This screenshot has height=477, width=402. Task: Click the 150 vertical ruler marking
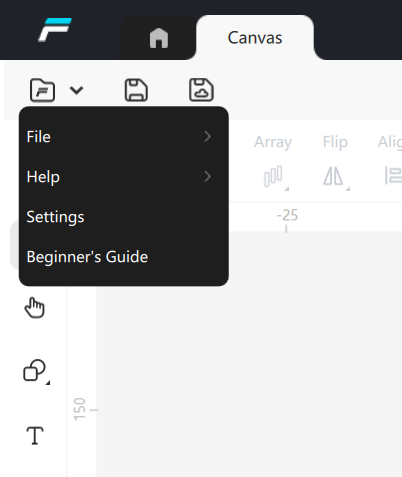tap(80, 409)
